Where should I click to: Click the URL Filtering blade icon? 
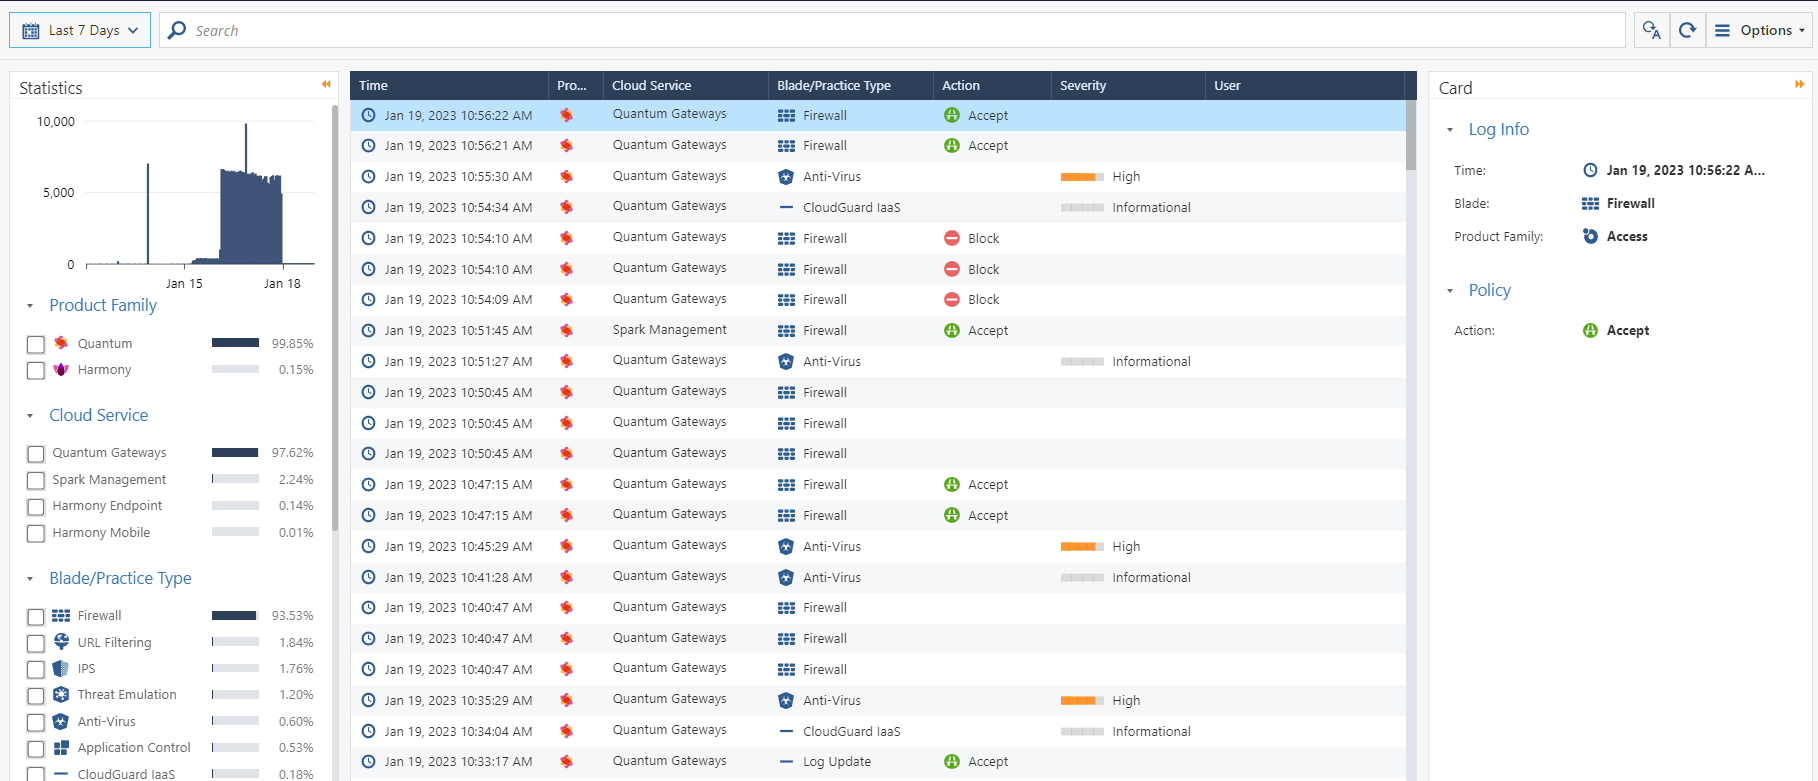(x=61, y=642)
